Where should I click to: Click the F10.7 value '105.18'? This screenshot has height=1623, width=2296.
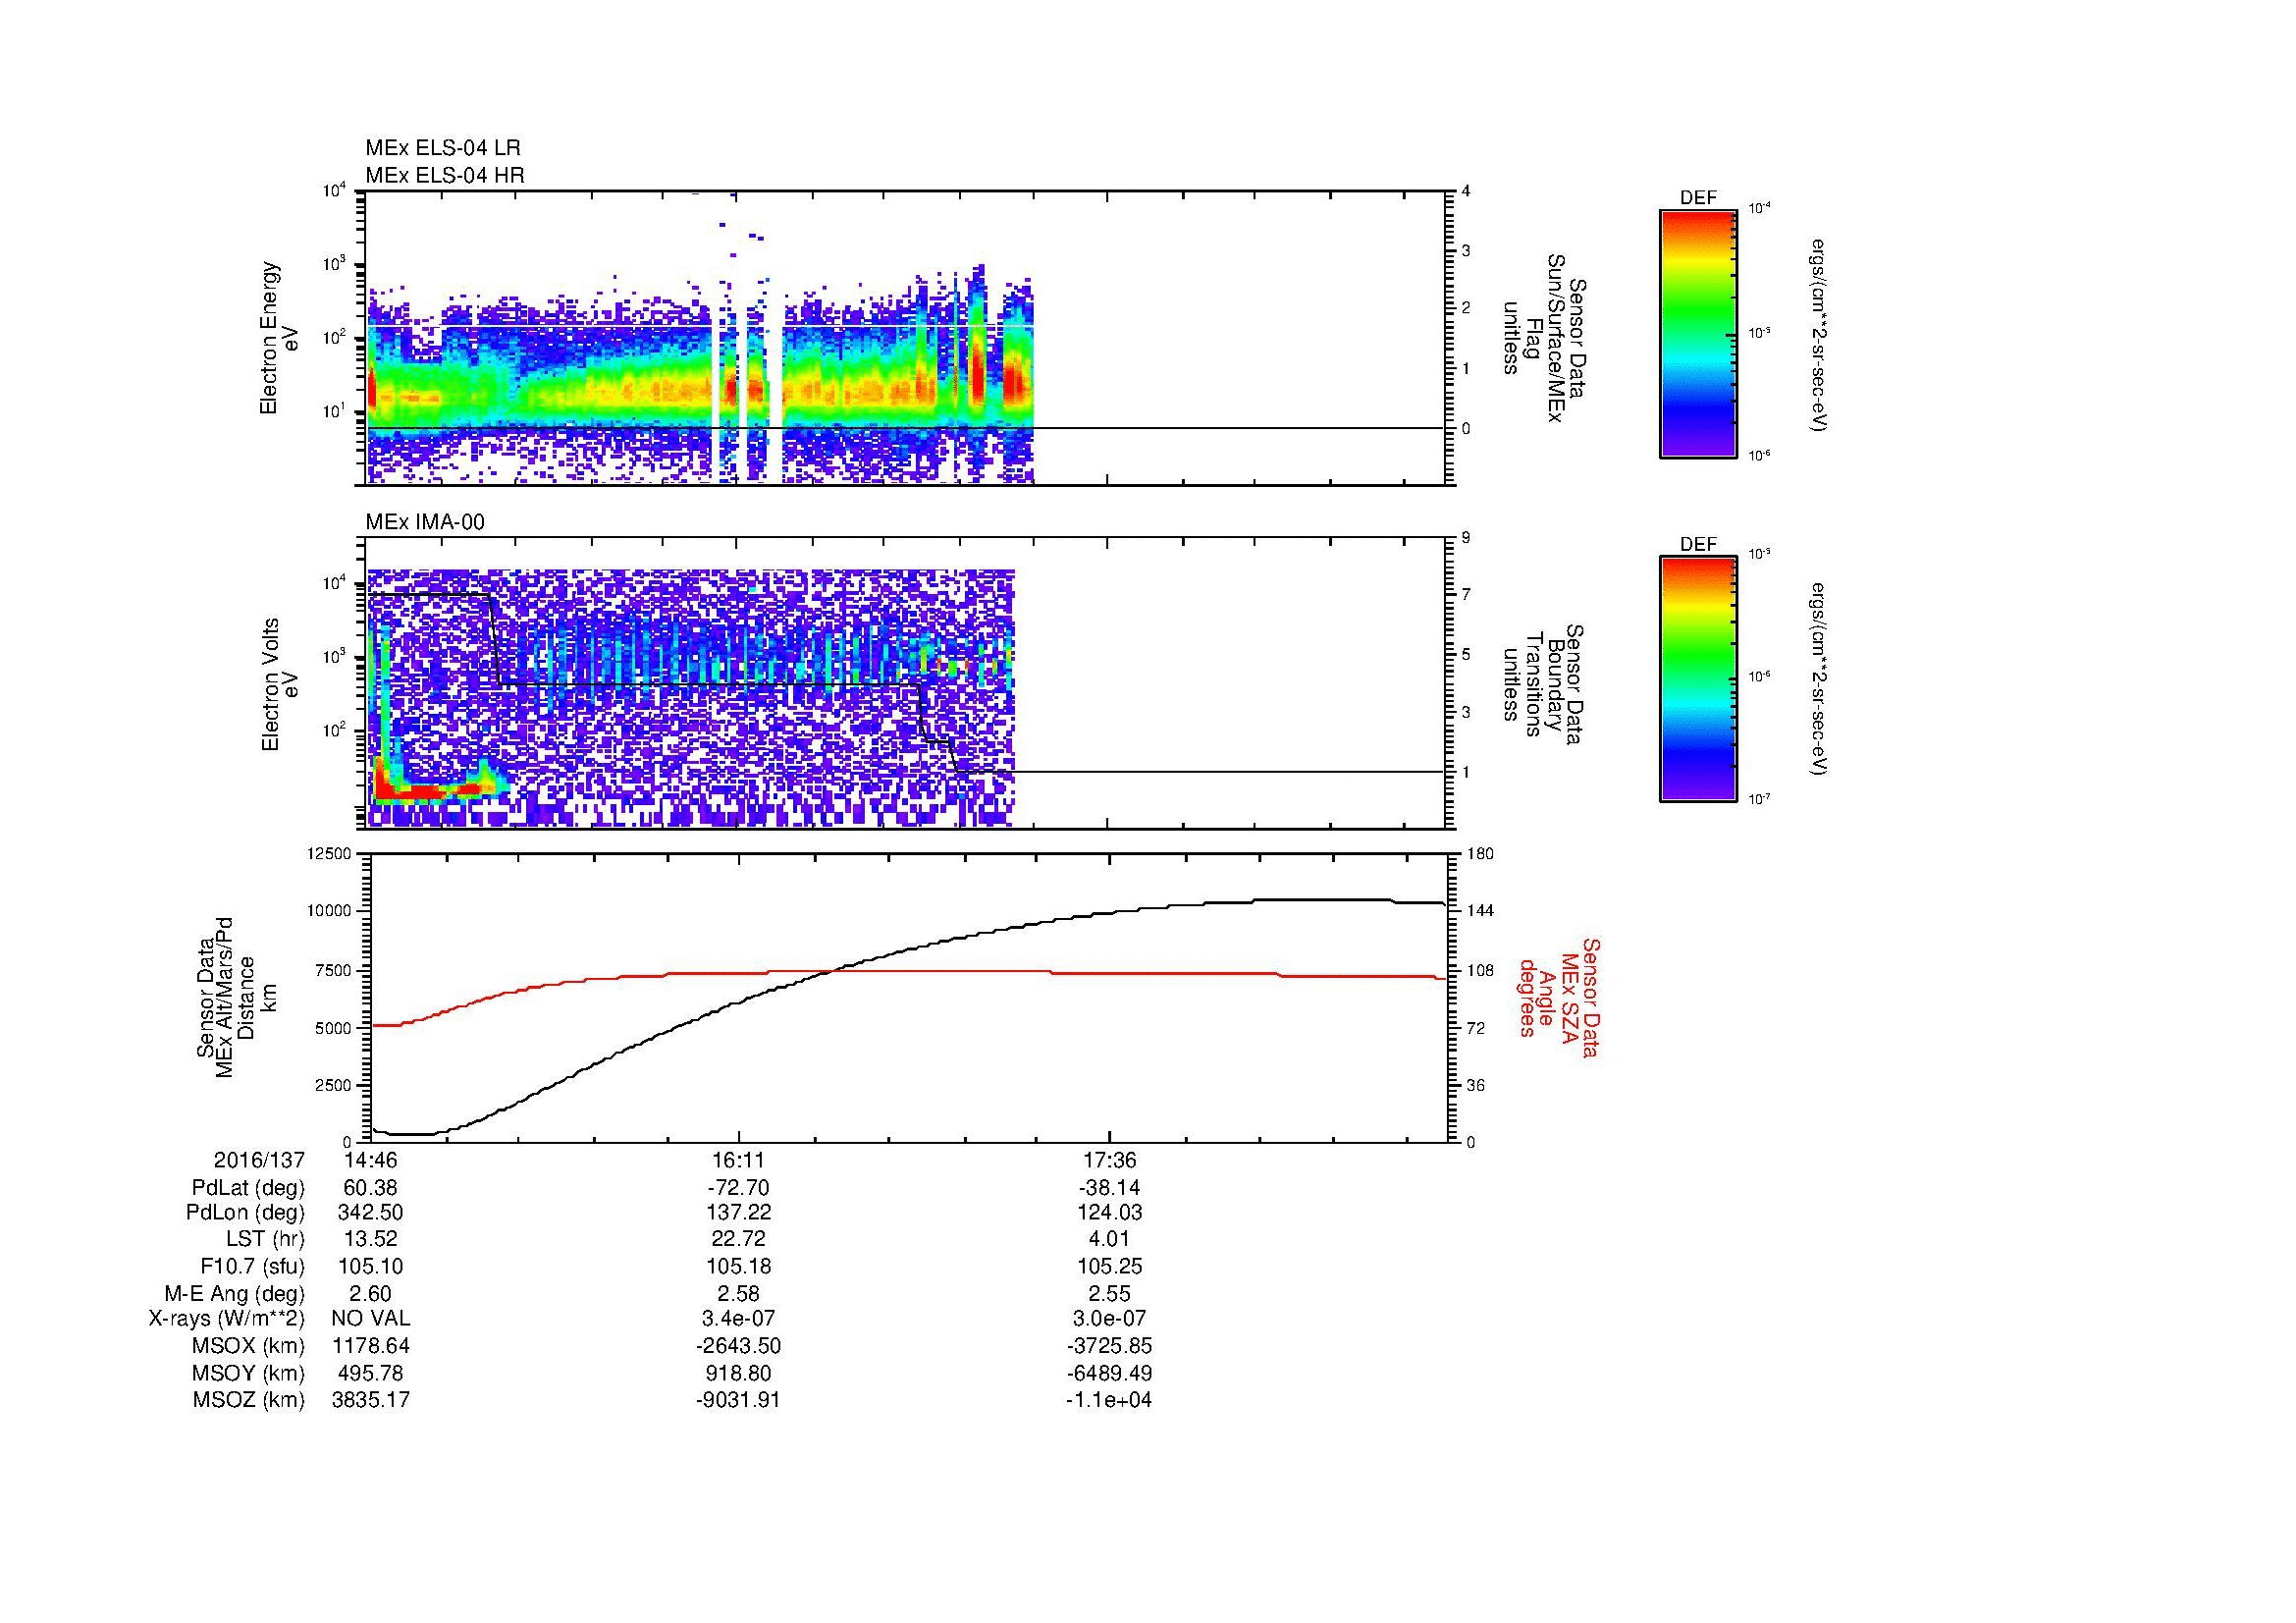[x=738, y=1267]
